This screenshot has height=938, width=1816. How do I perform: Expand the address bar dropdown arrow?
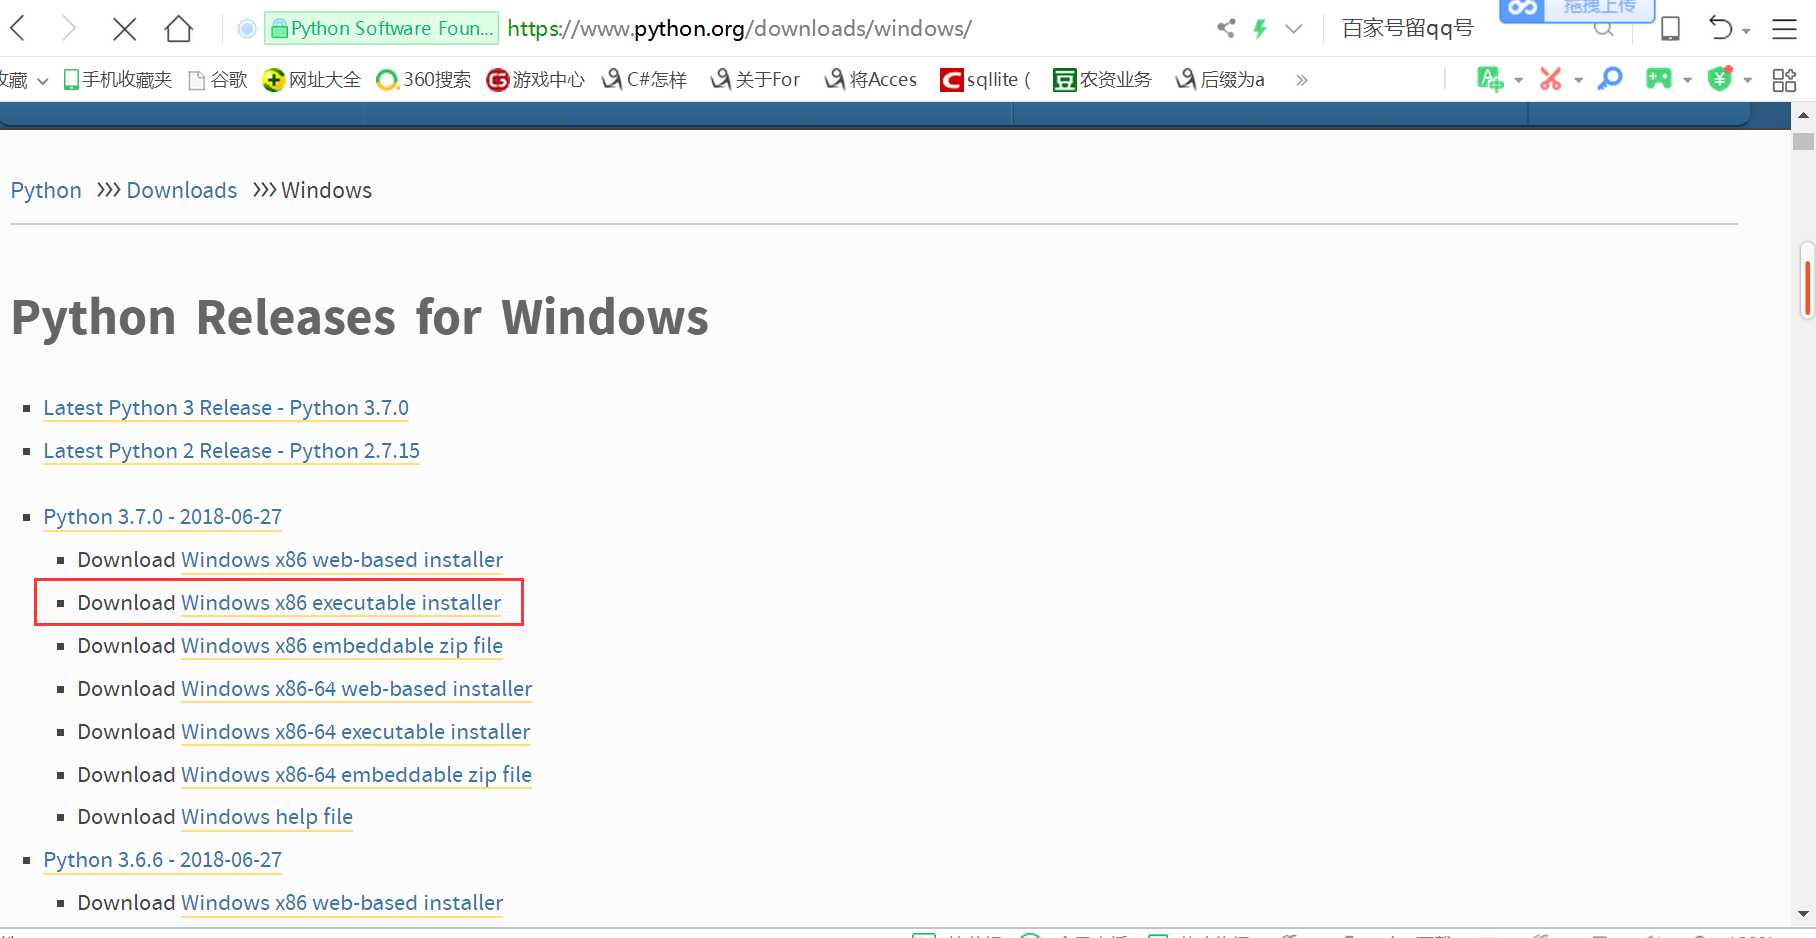pos(1294,28)
